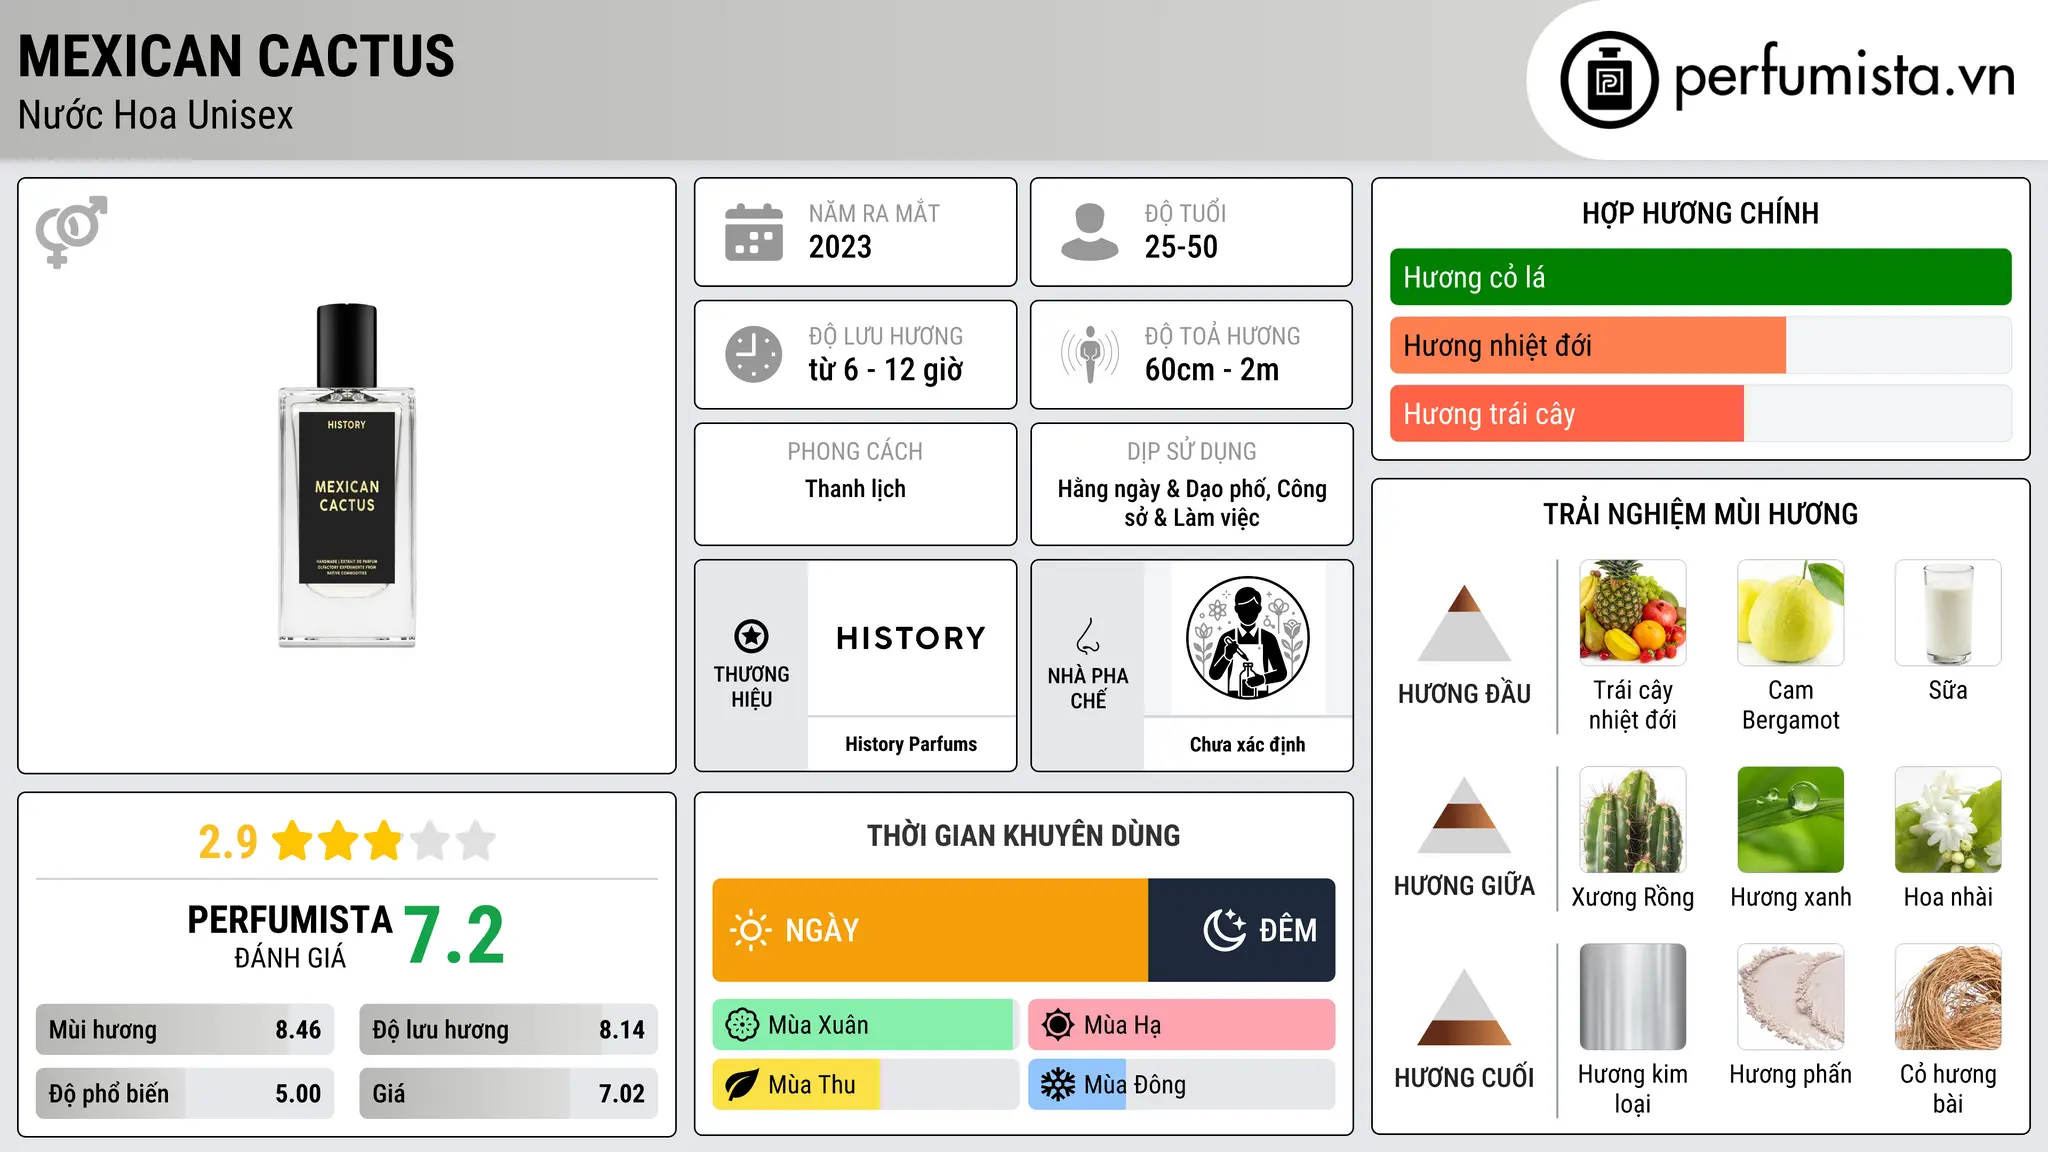Click the Trái cây nhiệt đới fruit image
The width and height of the screenshot is (2048, 1152).
coord(1632,613)
